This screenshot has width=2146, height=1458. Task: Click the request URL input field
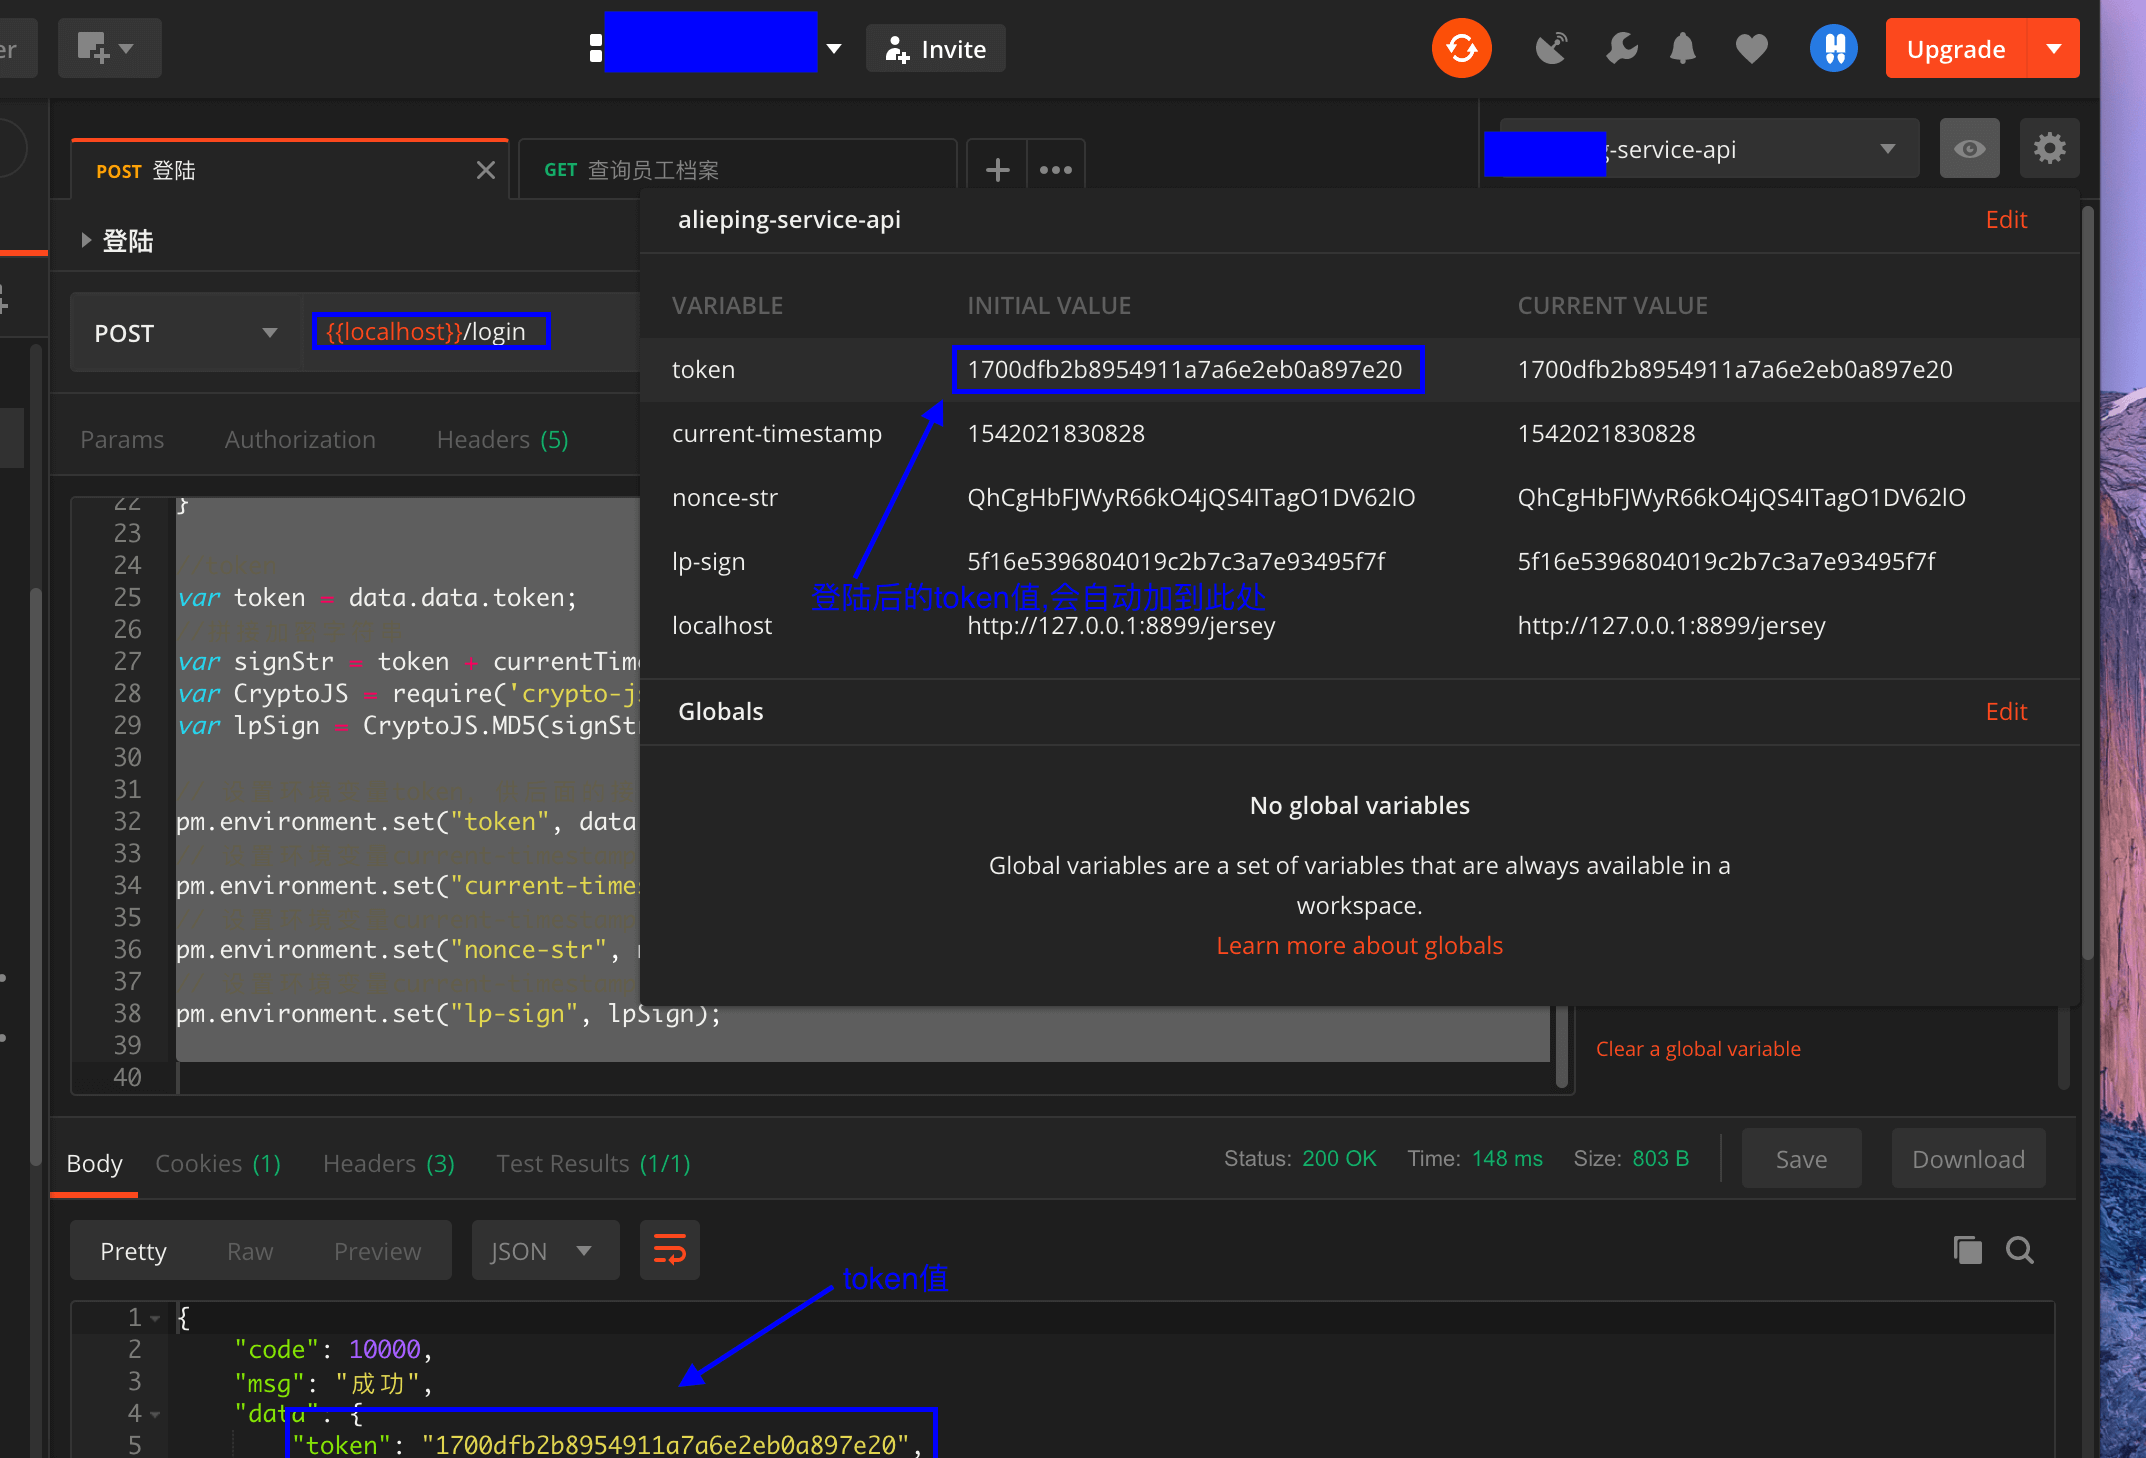coord(470,331)
